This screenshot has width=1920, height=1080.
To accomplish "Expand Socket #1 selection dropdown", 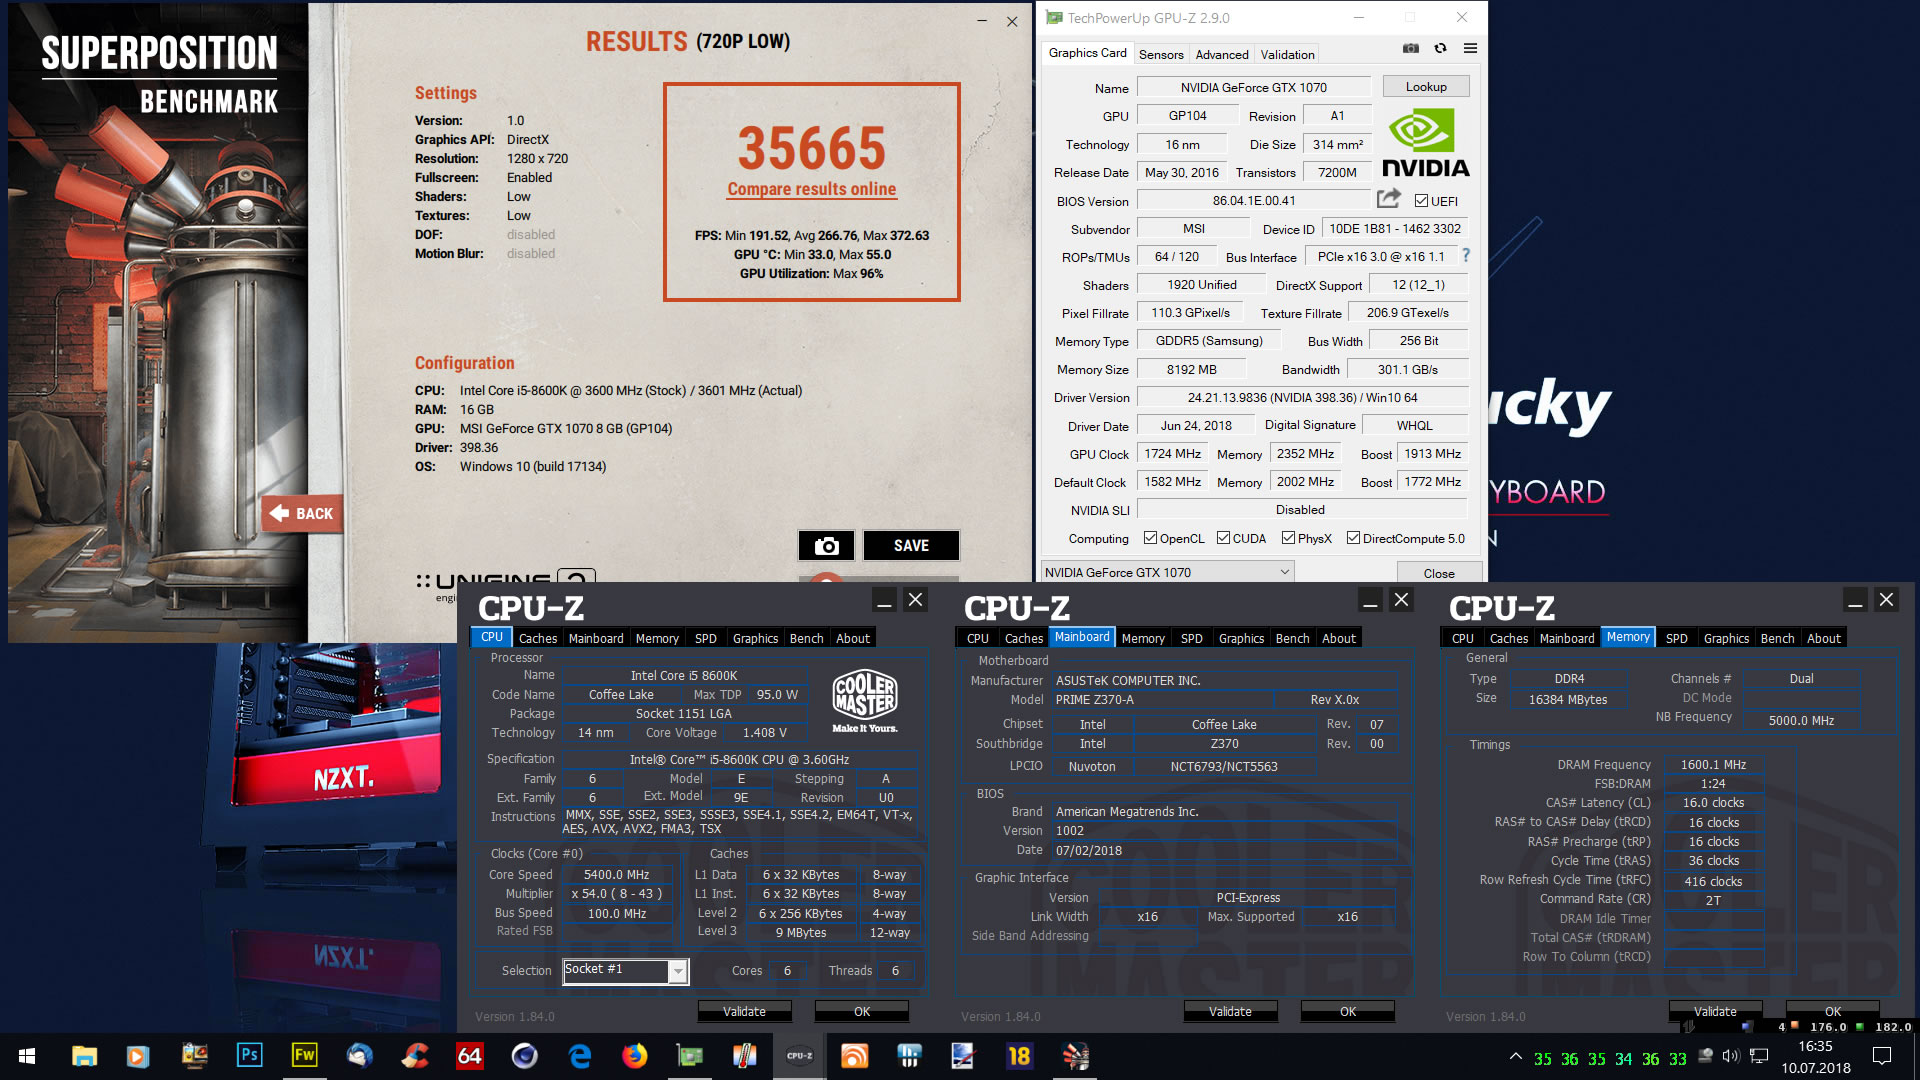I will pyautogui.click(x=678, y=971).
